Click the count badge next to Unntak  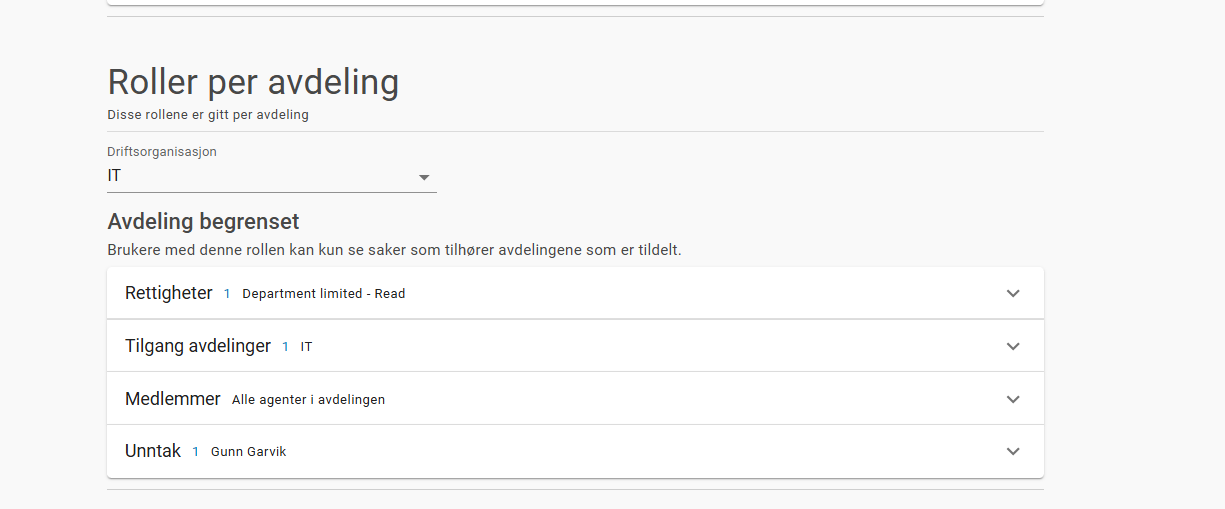196,452
